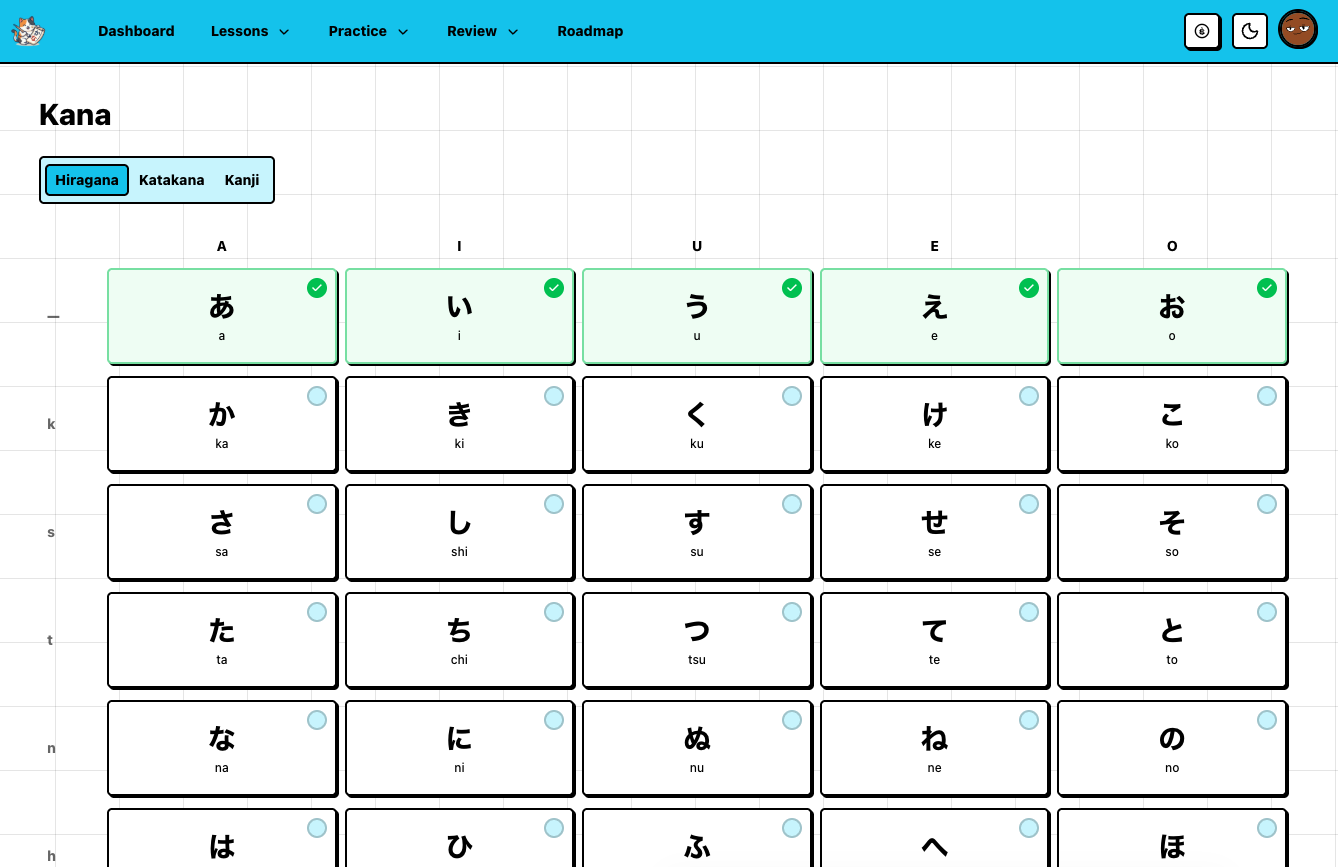Click the row label t

tap(50, 640)
